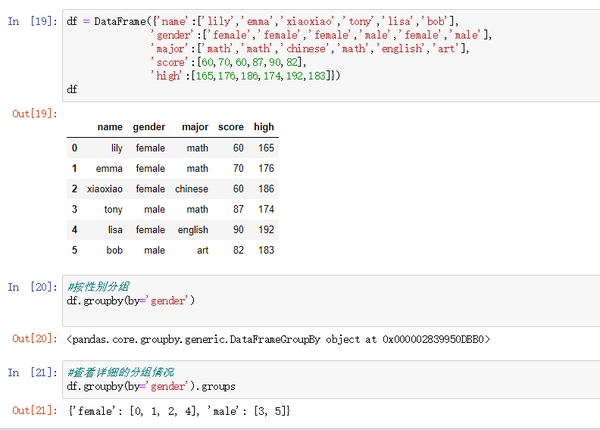Click the Out[20] output prompt

tap(35, 339)
